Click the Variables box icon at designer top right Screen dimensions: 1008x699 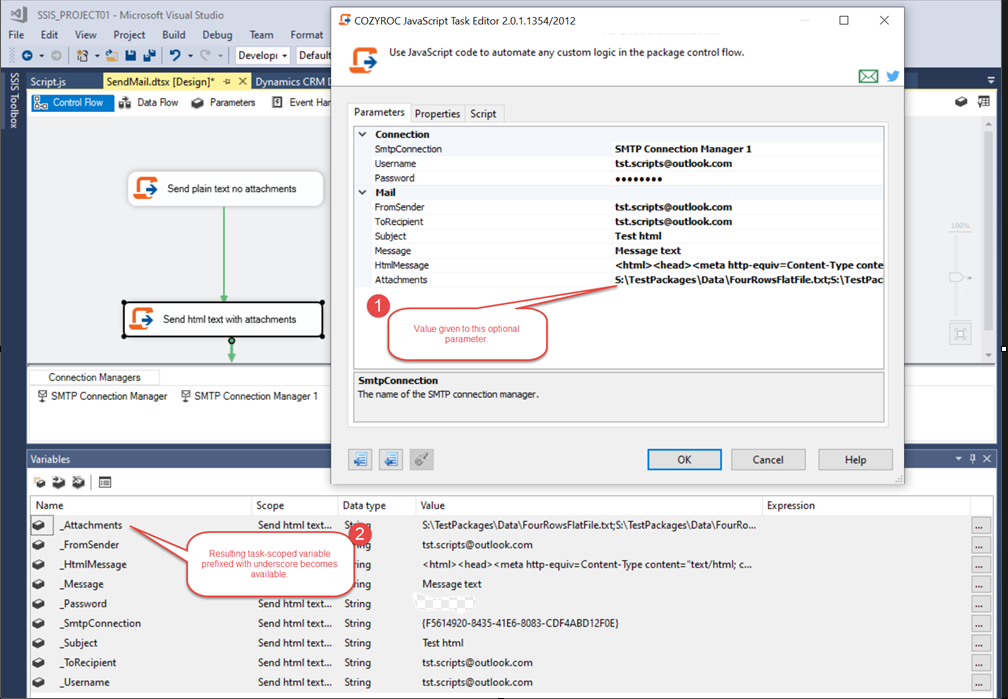[961, 102]
